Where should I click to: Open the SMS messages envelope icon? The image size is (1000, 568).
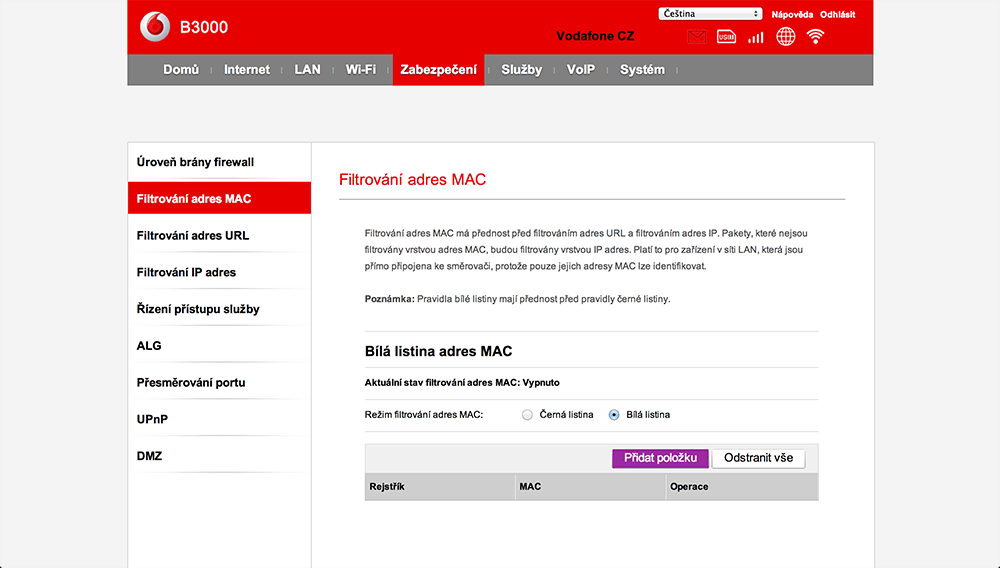[696, 37]
